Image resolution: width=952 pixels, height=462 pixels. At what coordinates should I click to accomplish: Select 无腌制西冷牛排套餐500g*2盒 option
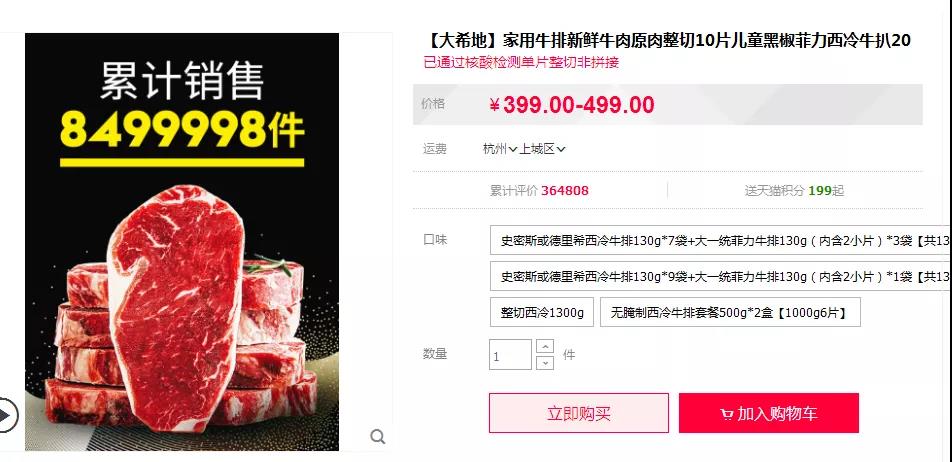tap(730, 312)
